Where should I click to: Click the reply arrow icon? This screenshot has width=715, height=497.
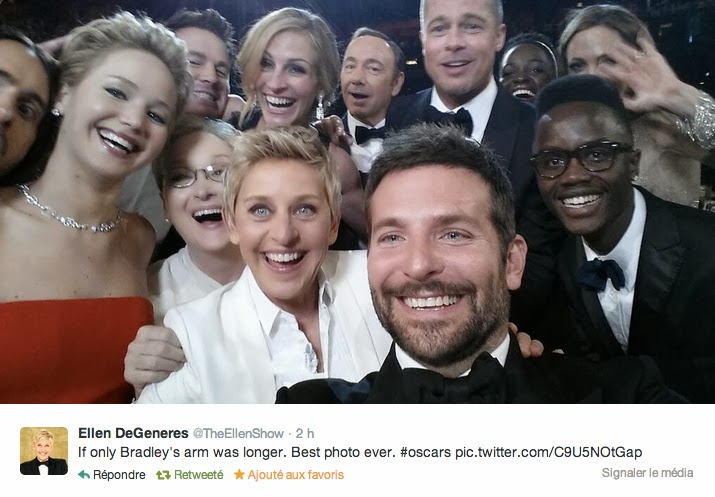tap(84, 475)
